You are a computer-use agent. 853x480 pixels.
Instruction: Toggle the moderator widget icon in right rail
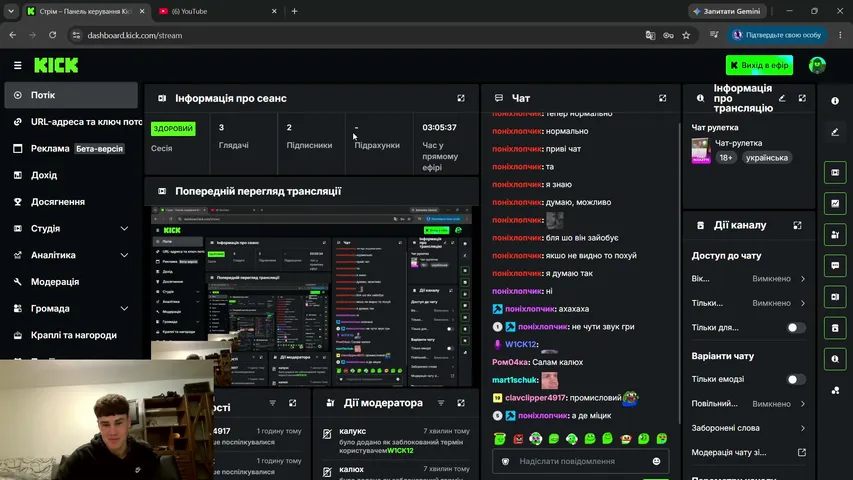tap(835, 235)
